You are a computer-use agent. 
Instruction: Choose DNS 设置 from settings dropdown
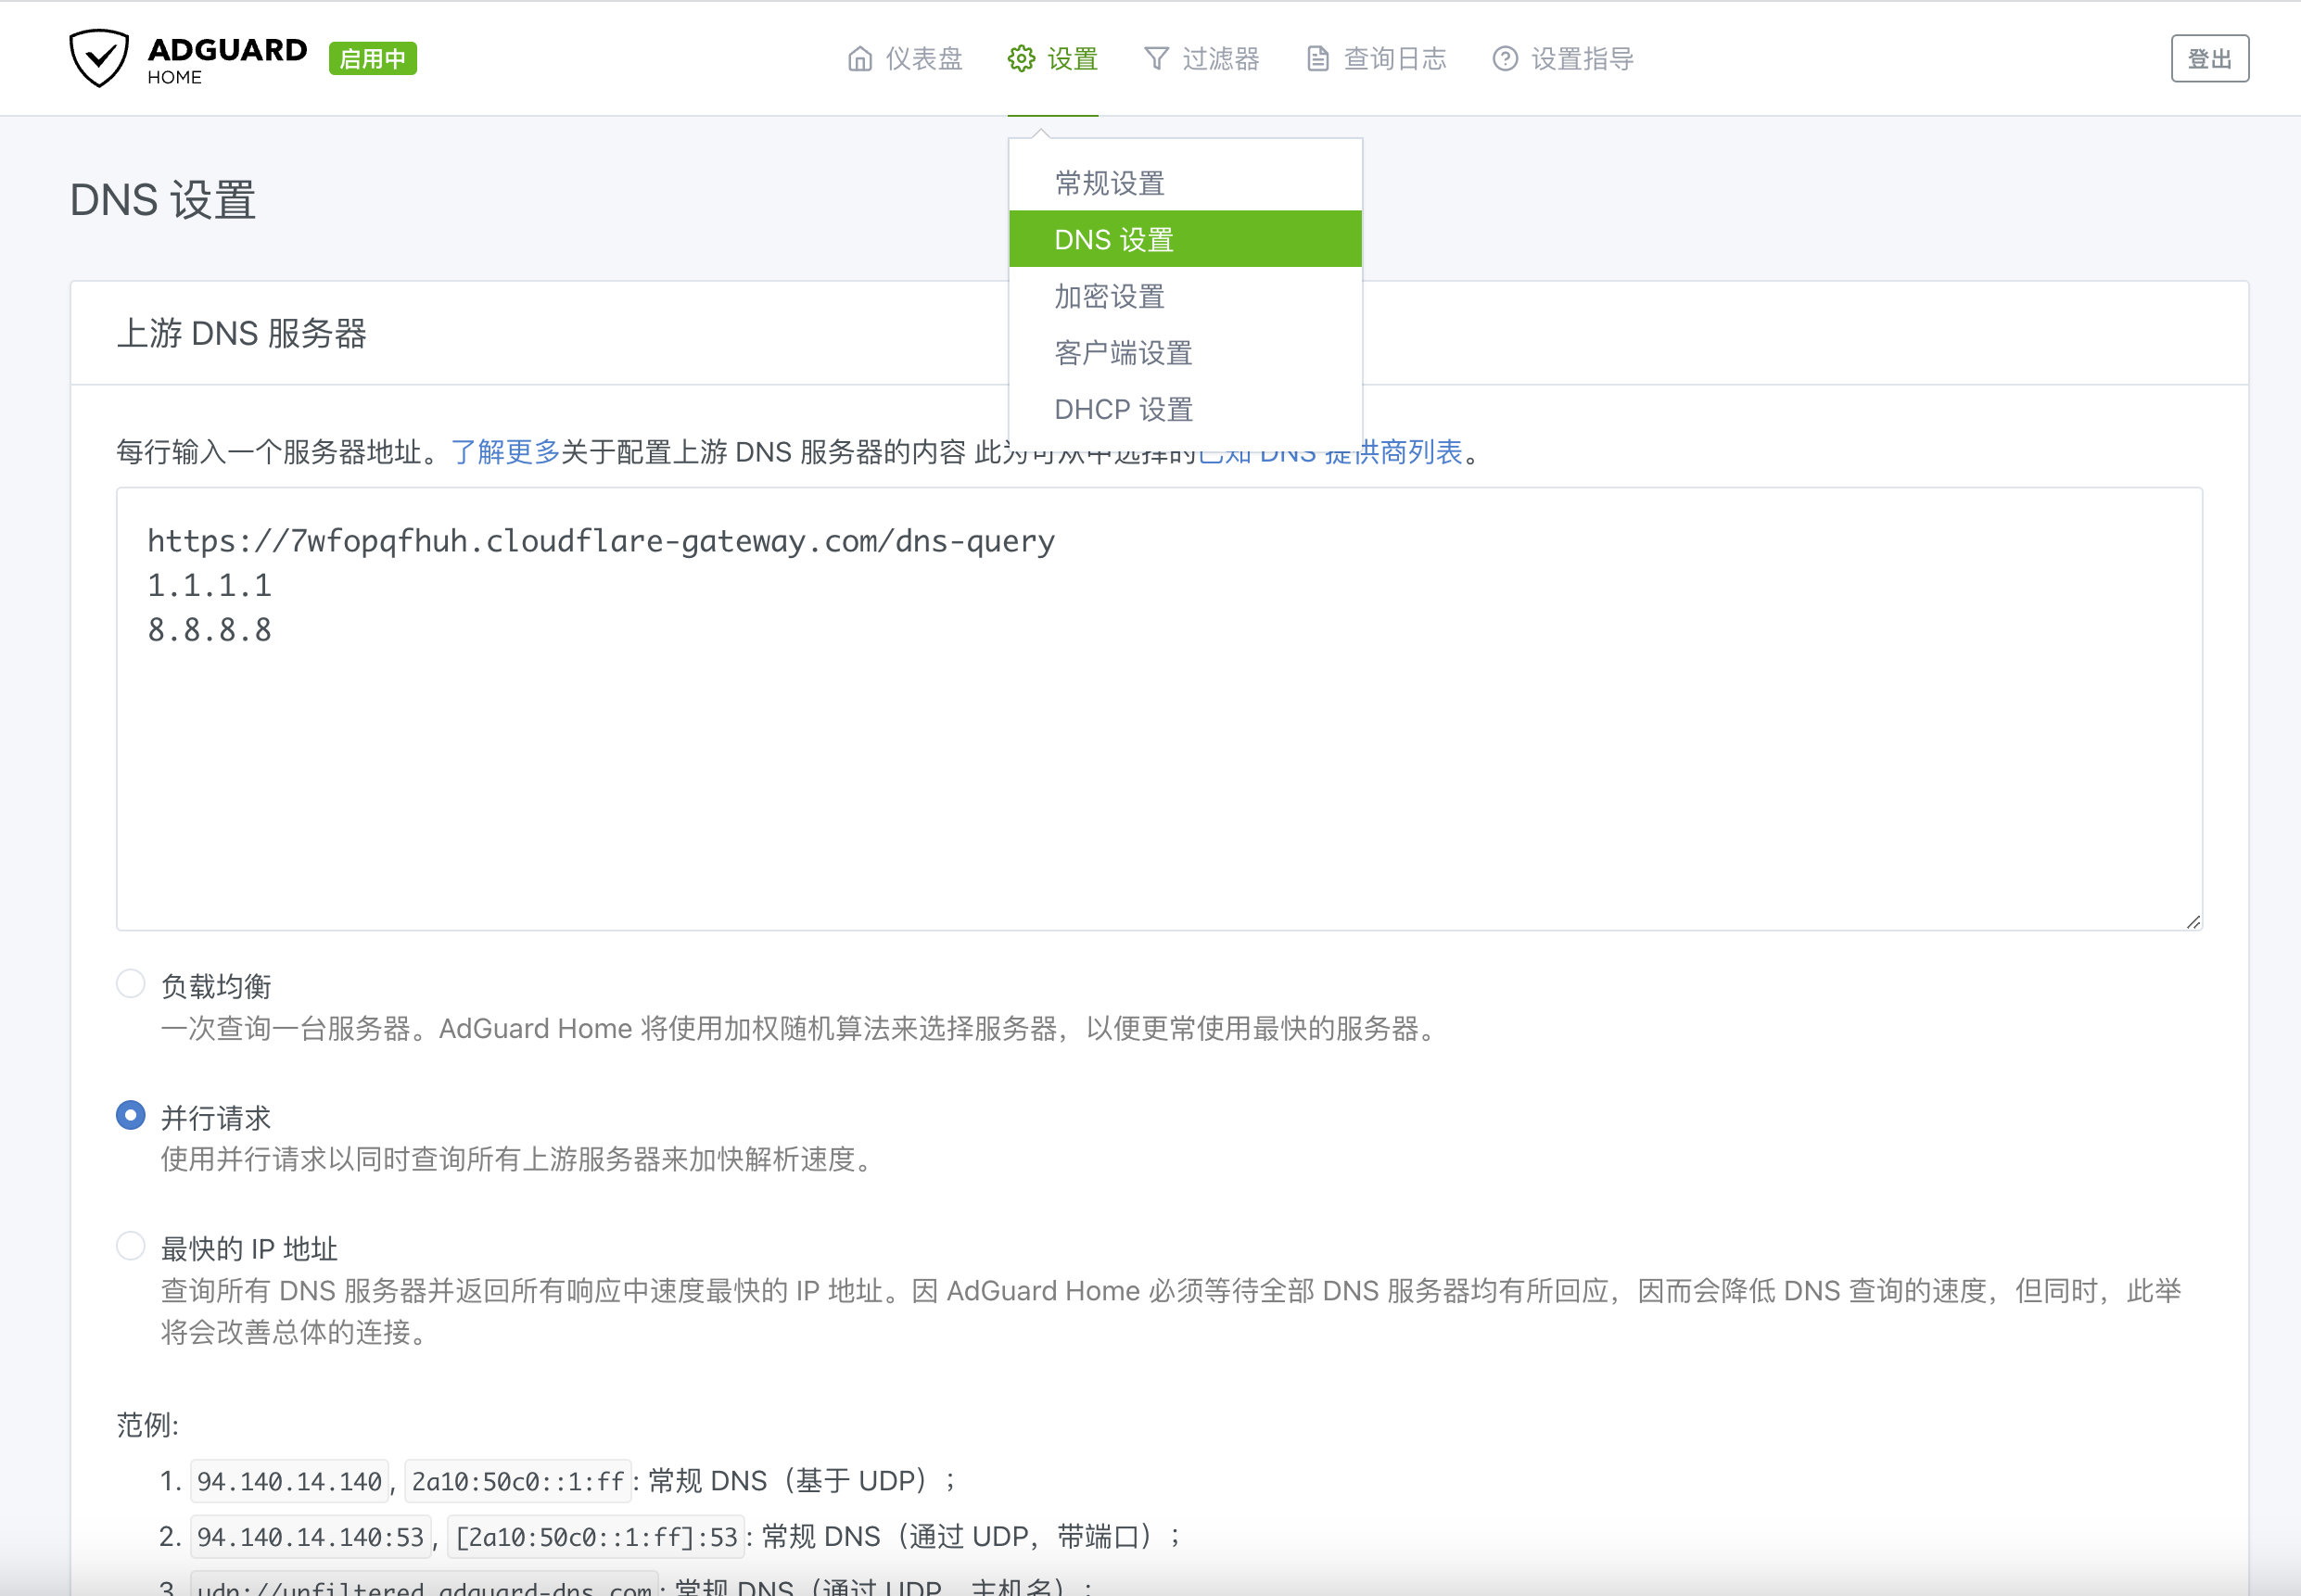[x=1185, y=239]
